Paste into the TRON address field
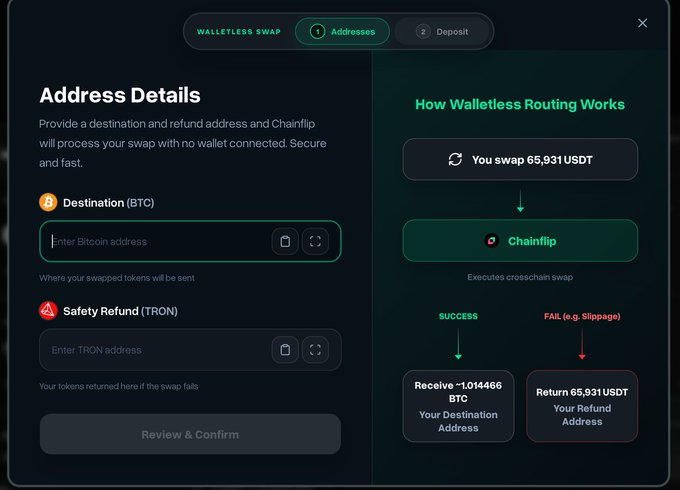The image size is (680, 490). (x=285, y=350)
